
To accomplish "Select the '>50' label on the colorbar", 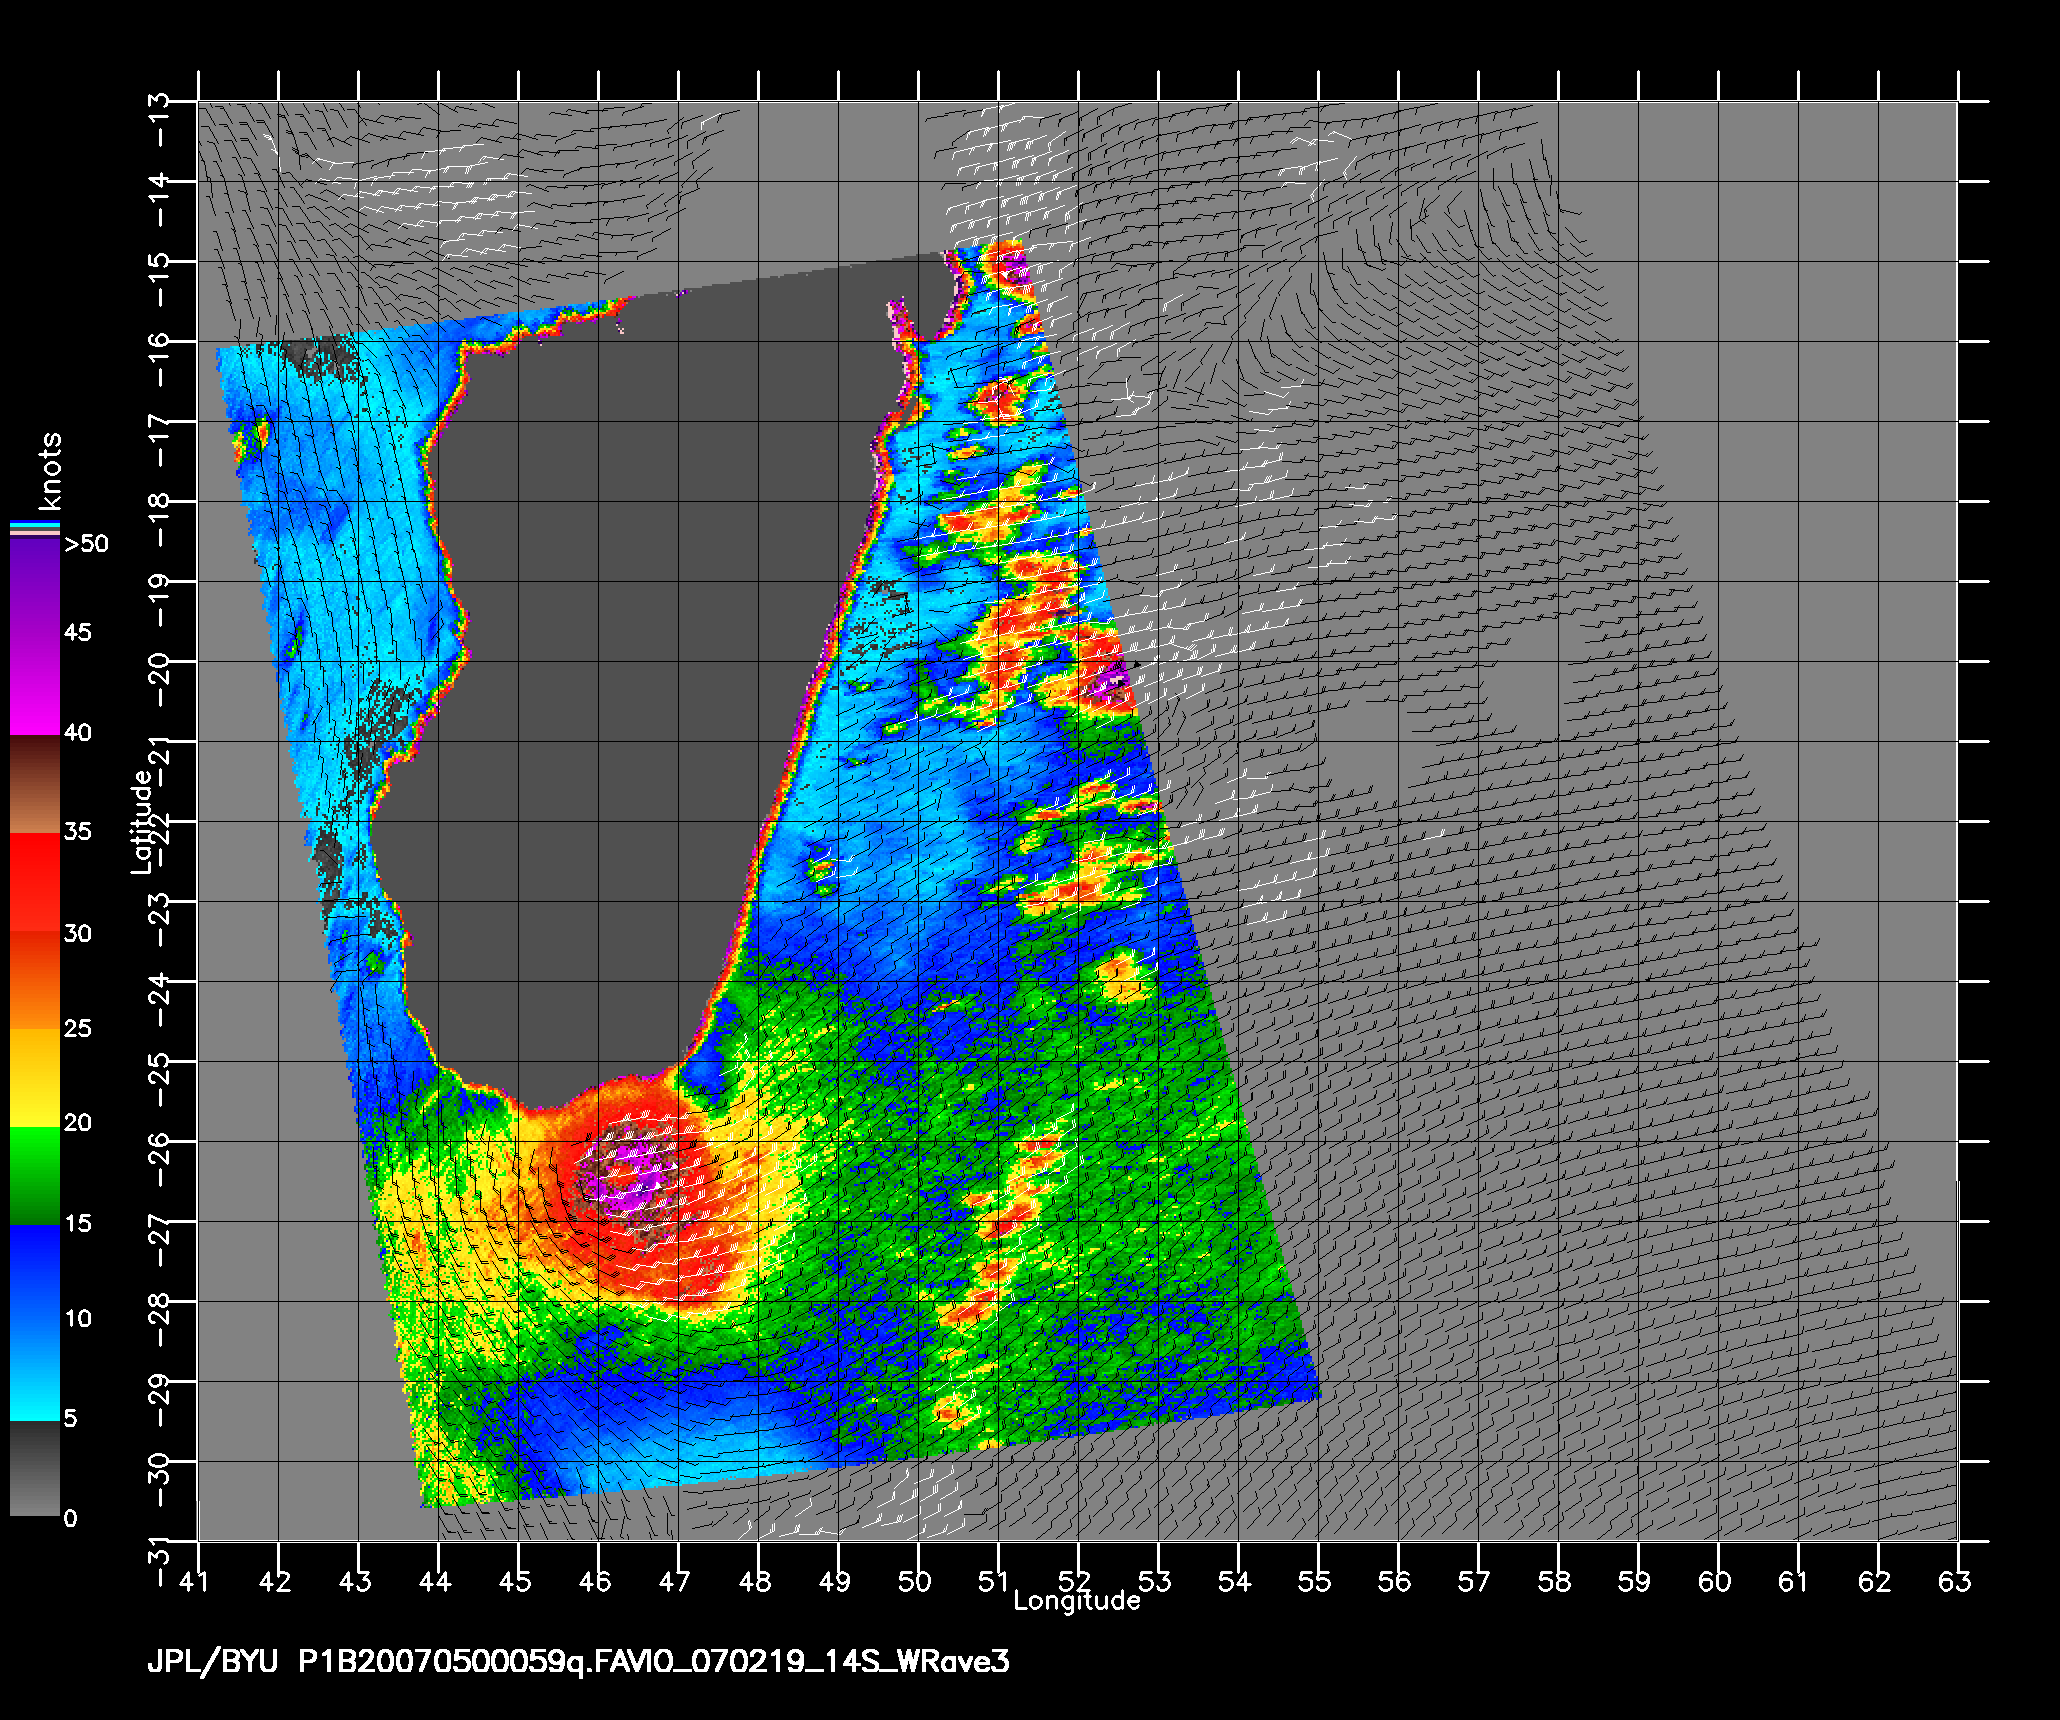I will pyautogui.click(x=86, y=544).
